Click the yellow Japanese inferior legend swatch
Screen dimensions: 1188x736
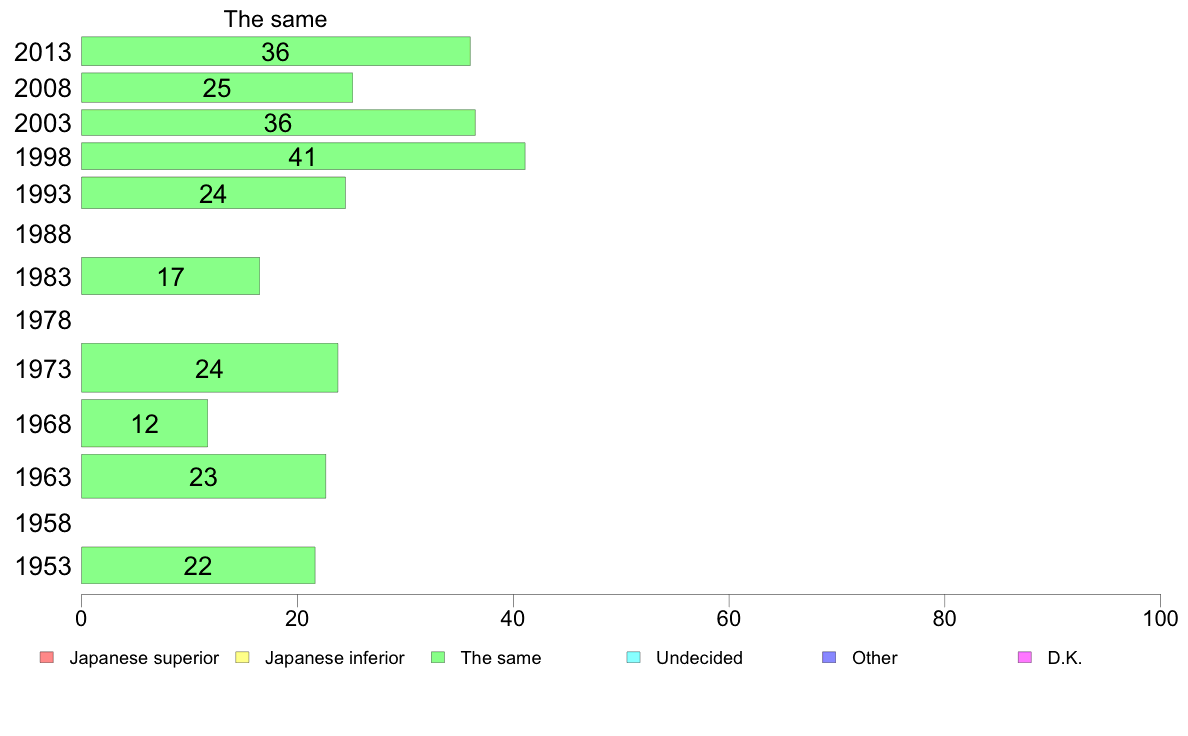tap(241, 657)
